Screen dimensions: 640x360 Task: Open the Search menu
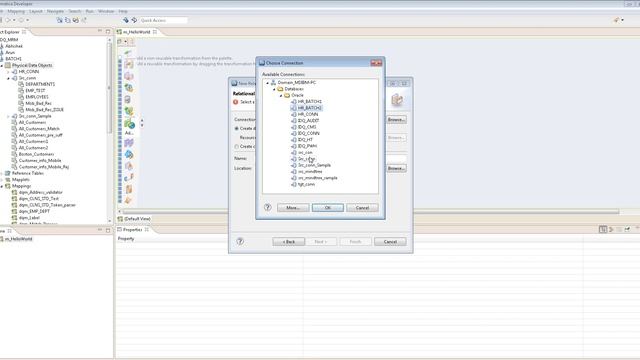click(x=75, y=11)
